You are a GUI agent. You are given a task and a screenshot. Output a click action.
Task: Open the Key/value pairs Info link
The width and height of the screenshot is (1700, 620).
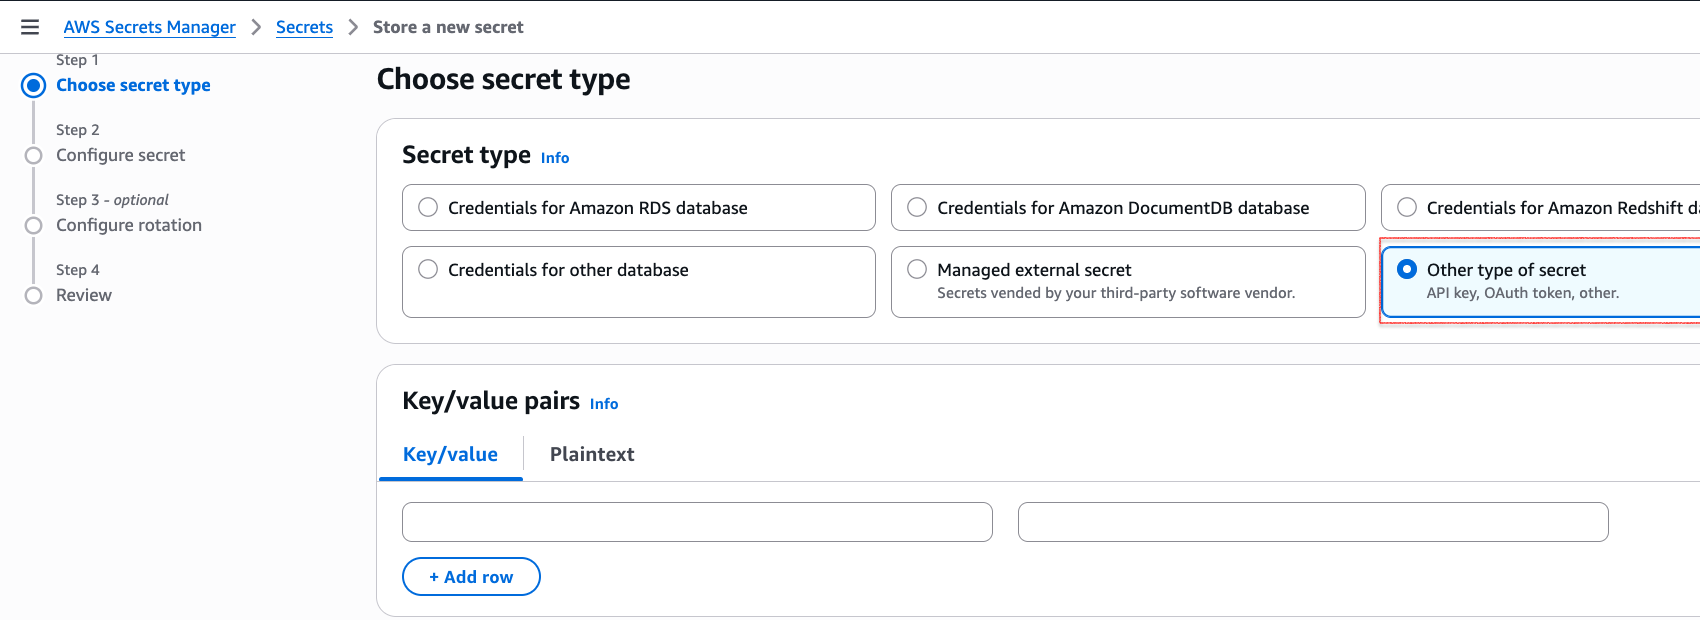click(604, 403)
